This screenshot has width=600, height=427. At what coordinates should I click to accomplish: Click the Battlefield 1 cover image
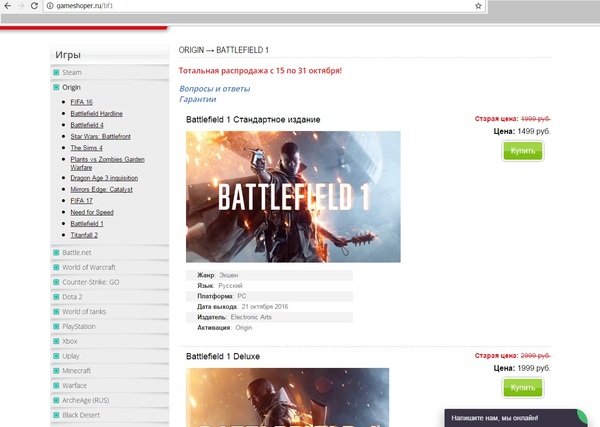pos(293,196)
